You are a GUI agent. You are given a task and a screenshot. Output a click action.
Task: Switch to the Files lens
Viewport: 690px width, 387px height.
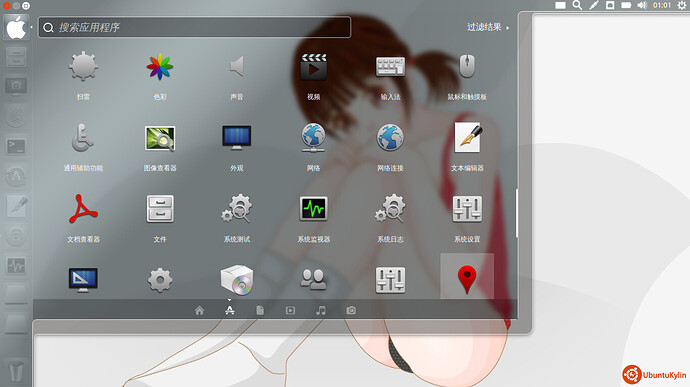pos(260,310)
